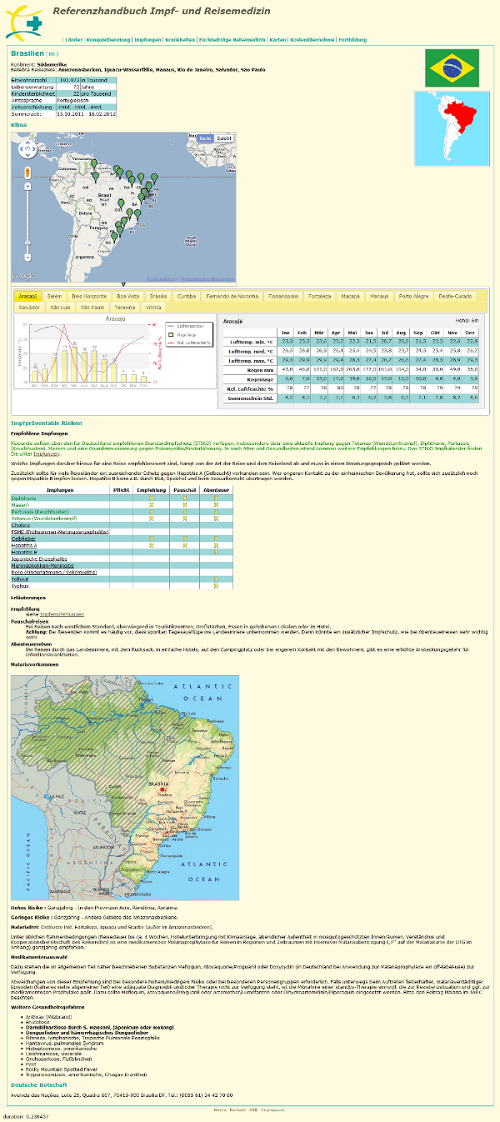Select the Curitiba climate tab
Screen dimensions: 500x1122
[x=187, y=296]
